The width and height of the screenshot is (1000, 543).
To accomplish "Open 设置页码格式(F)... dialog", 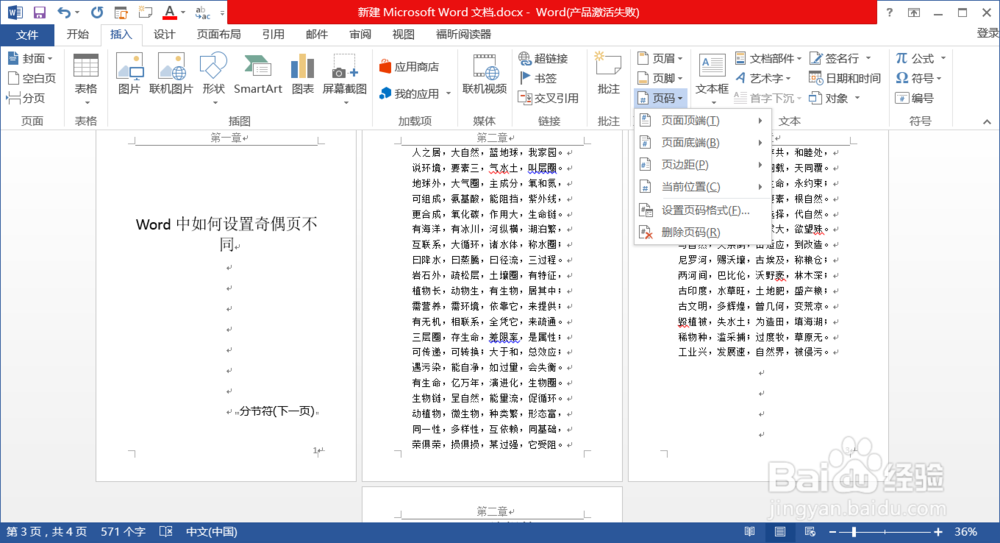I will 702,211.
